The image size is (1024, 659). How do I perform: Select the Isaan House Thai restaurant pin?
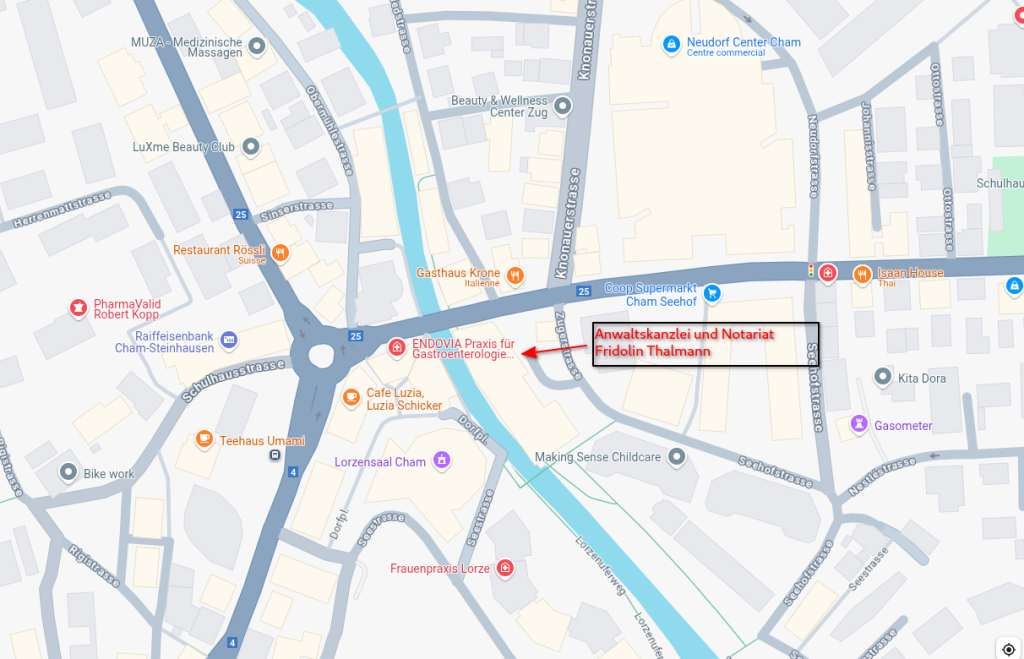point(862,274)
